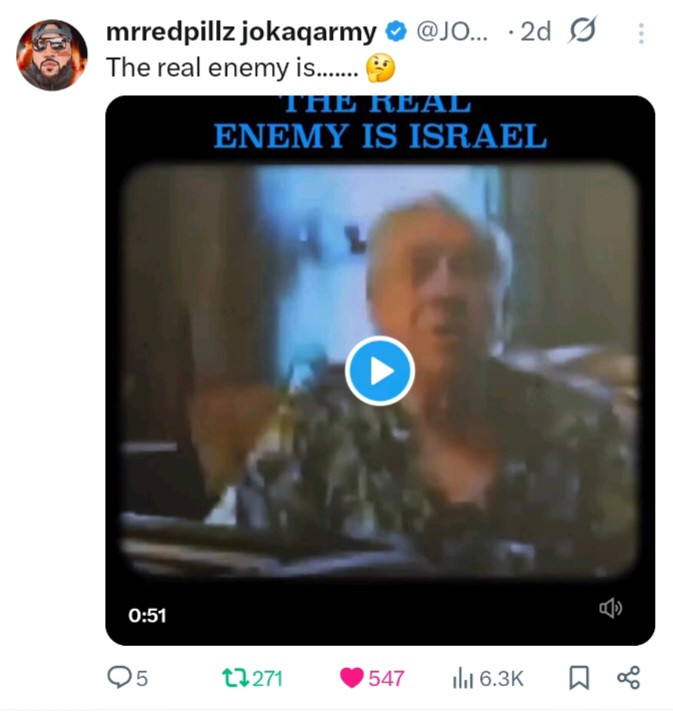The image size is (673, 712).
Task: Click the @JO... handle
Action: coord(452,32)
